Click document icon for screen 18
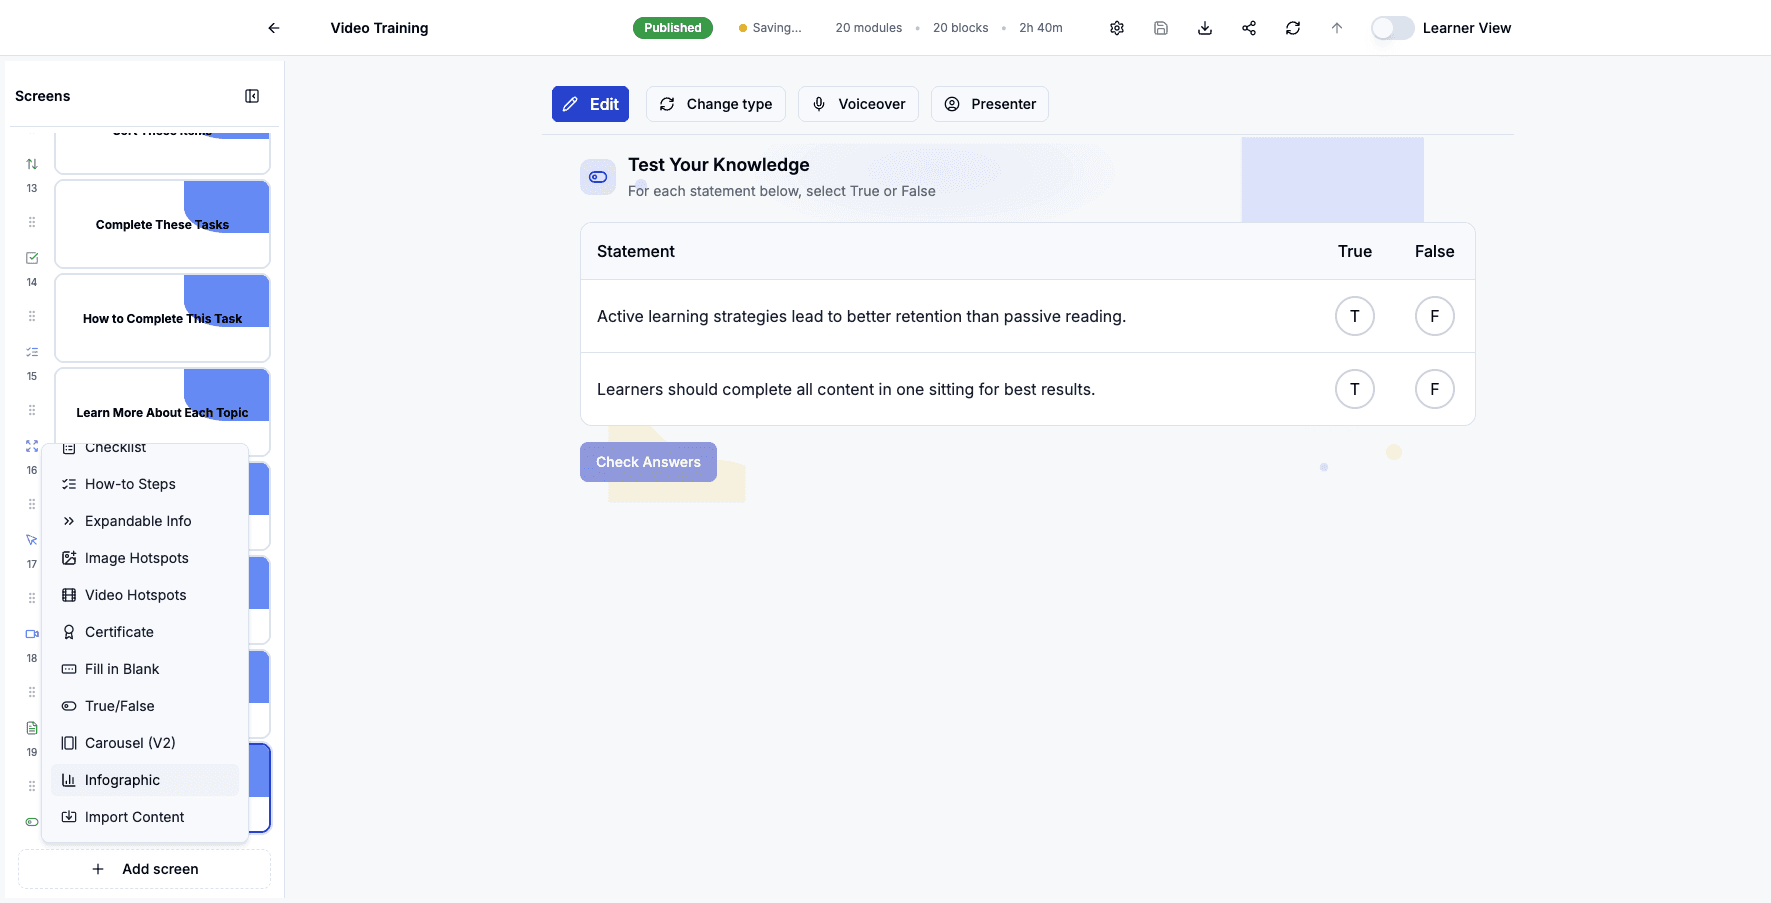 pos(32,728)
